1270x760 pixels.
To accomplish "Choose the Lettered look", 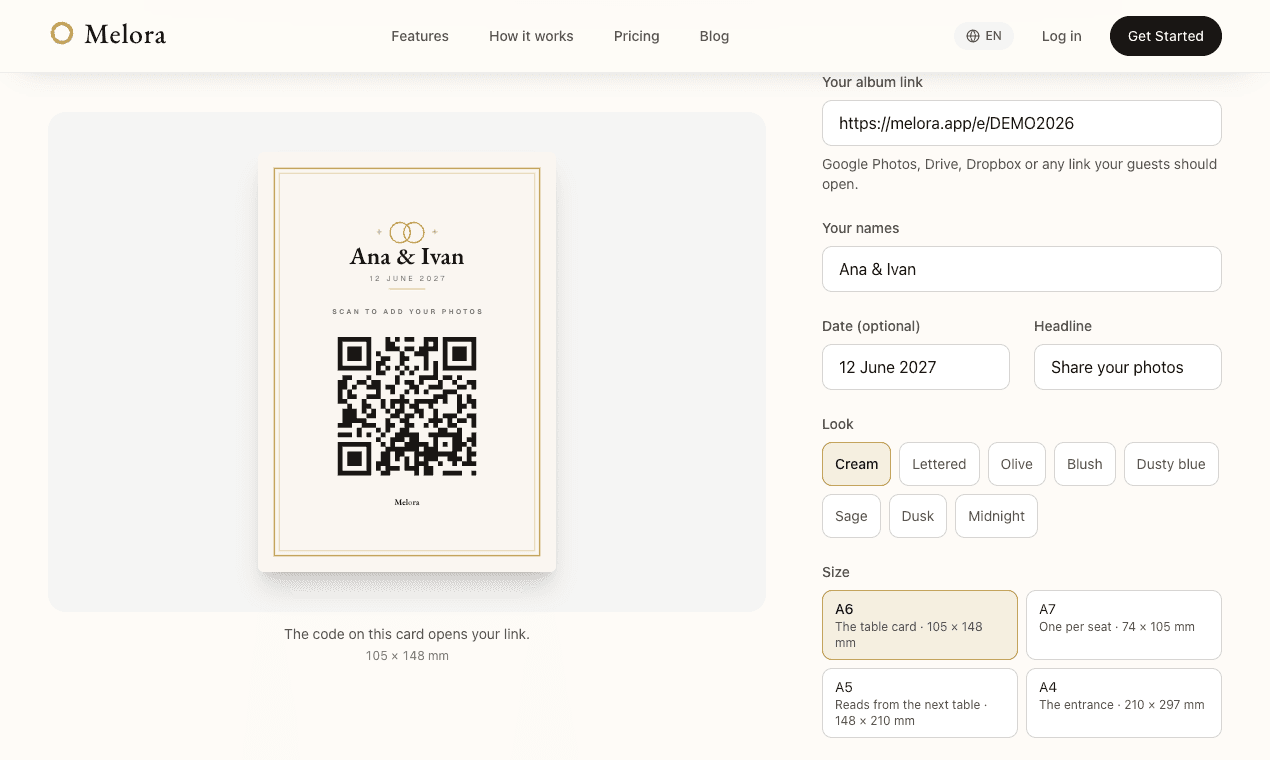I will [939, 464].
